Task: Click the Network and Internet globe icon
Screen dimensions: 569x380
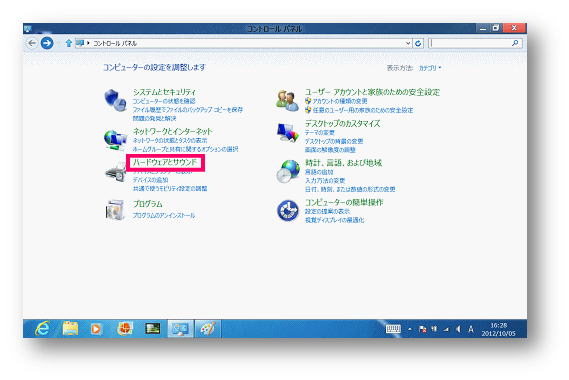Action: pyautogui.click(x=115, y=140)
